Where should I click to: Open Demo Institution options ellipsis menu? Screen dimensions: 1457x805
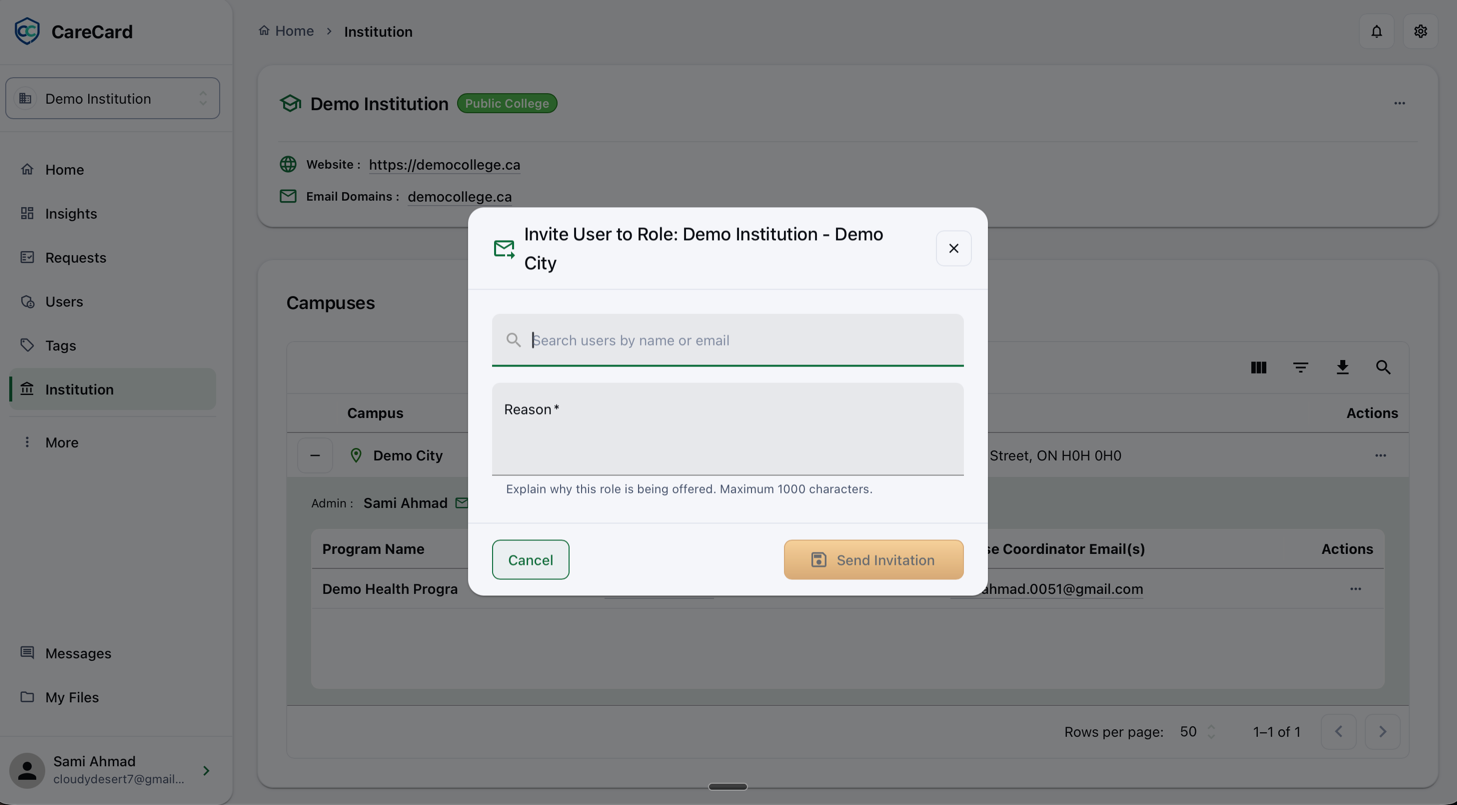coord(1400,103)
